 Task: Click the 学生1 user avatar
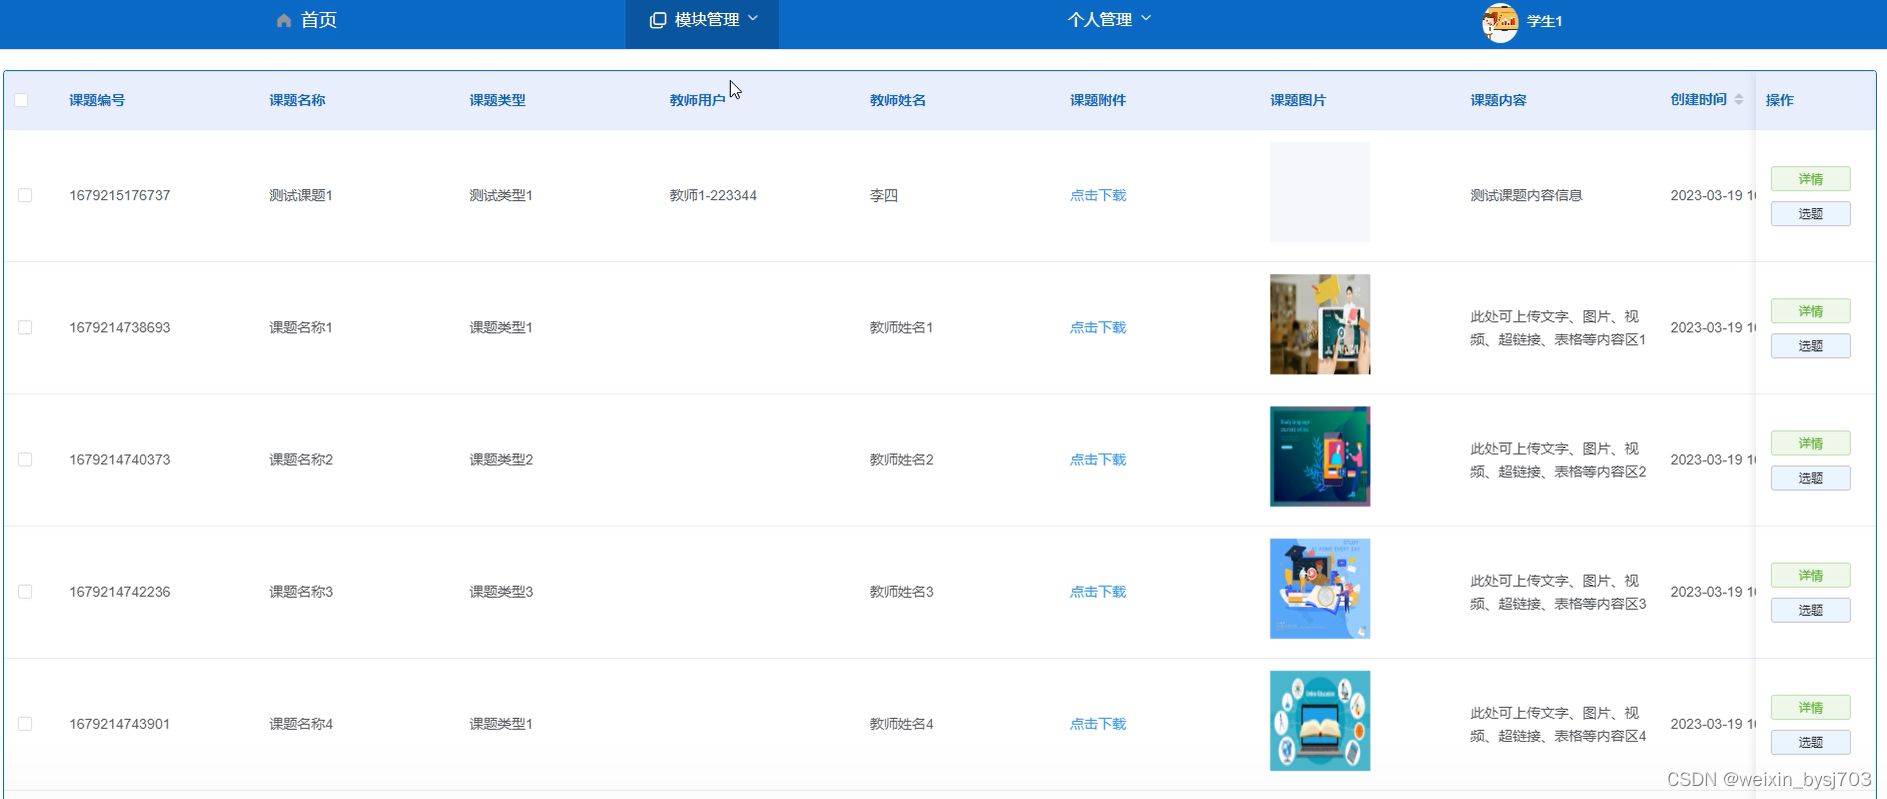coord(1500,21)
